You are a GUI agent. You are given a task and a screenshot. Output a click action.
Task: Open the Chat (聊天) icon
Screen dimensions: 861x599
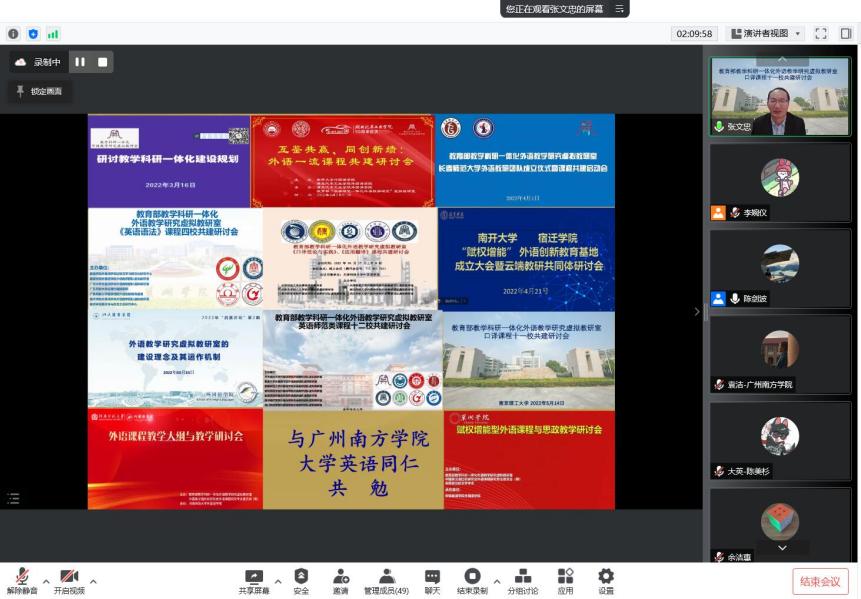coord(432,577)
